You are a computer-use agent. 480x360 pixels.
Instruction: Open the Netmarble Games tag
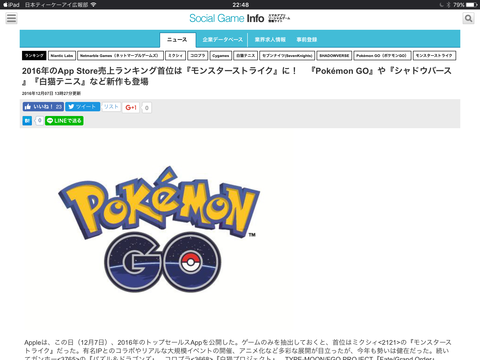[120, 56]
